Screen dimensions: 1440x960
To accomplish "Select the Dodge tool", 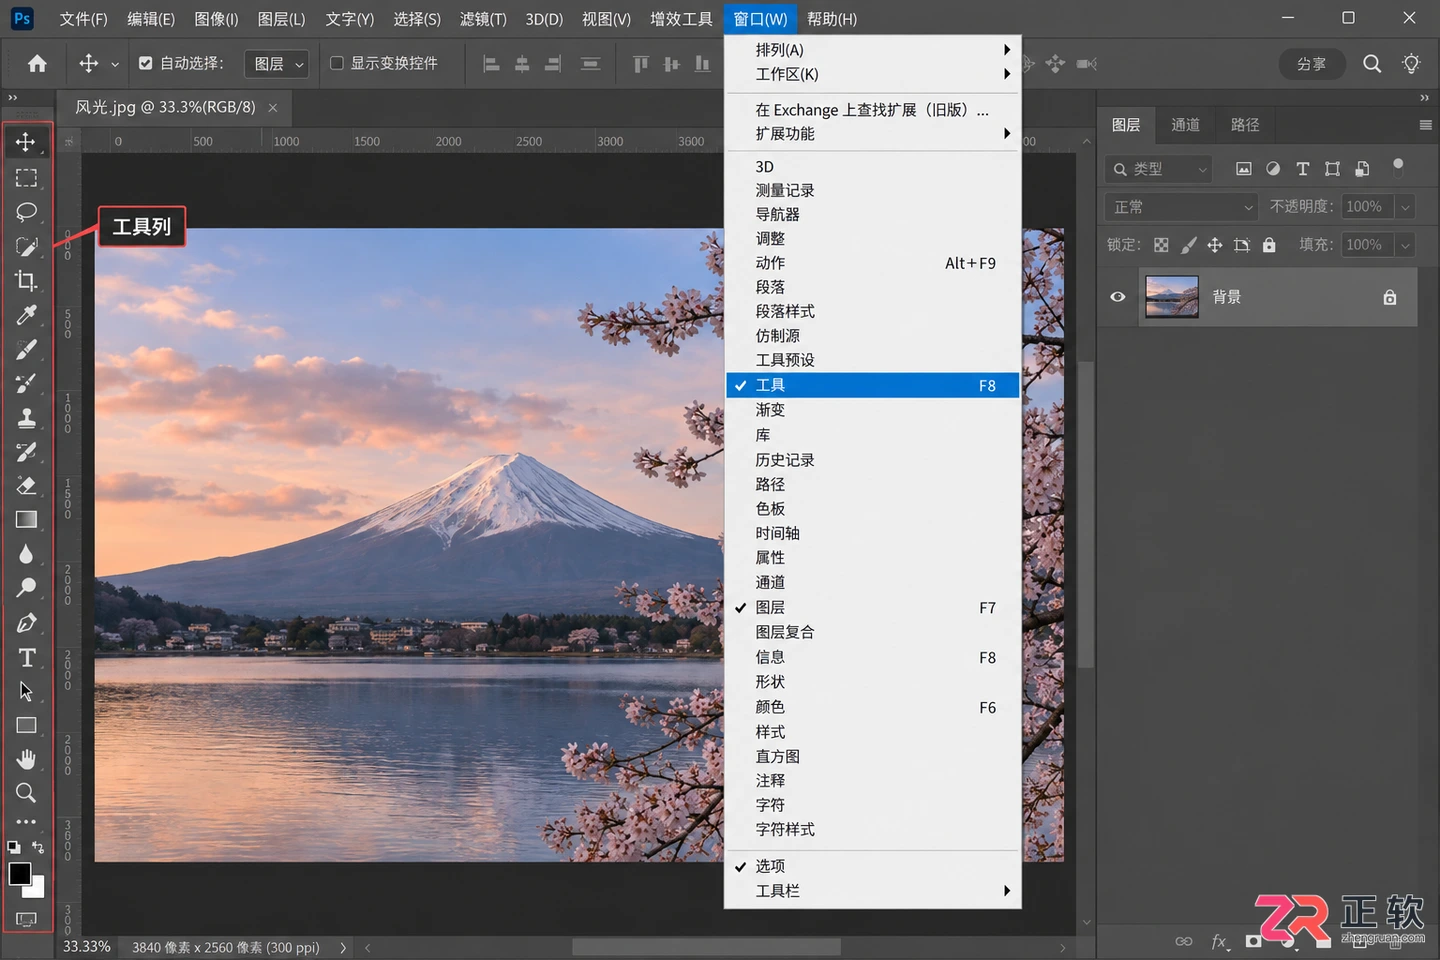I will [26, 587].
